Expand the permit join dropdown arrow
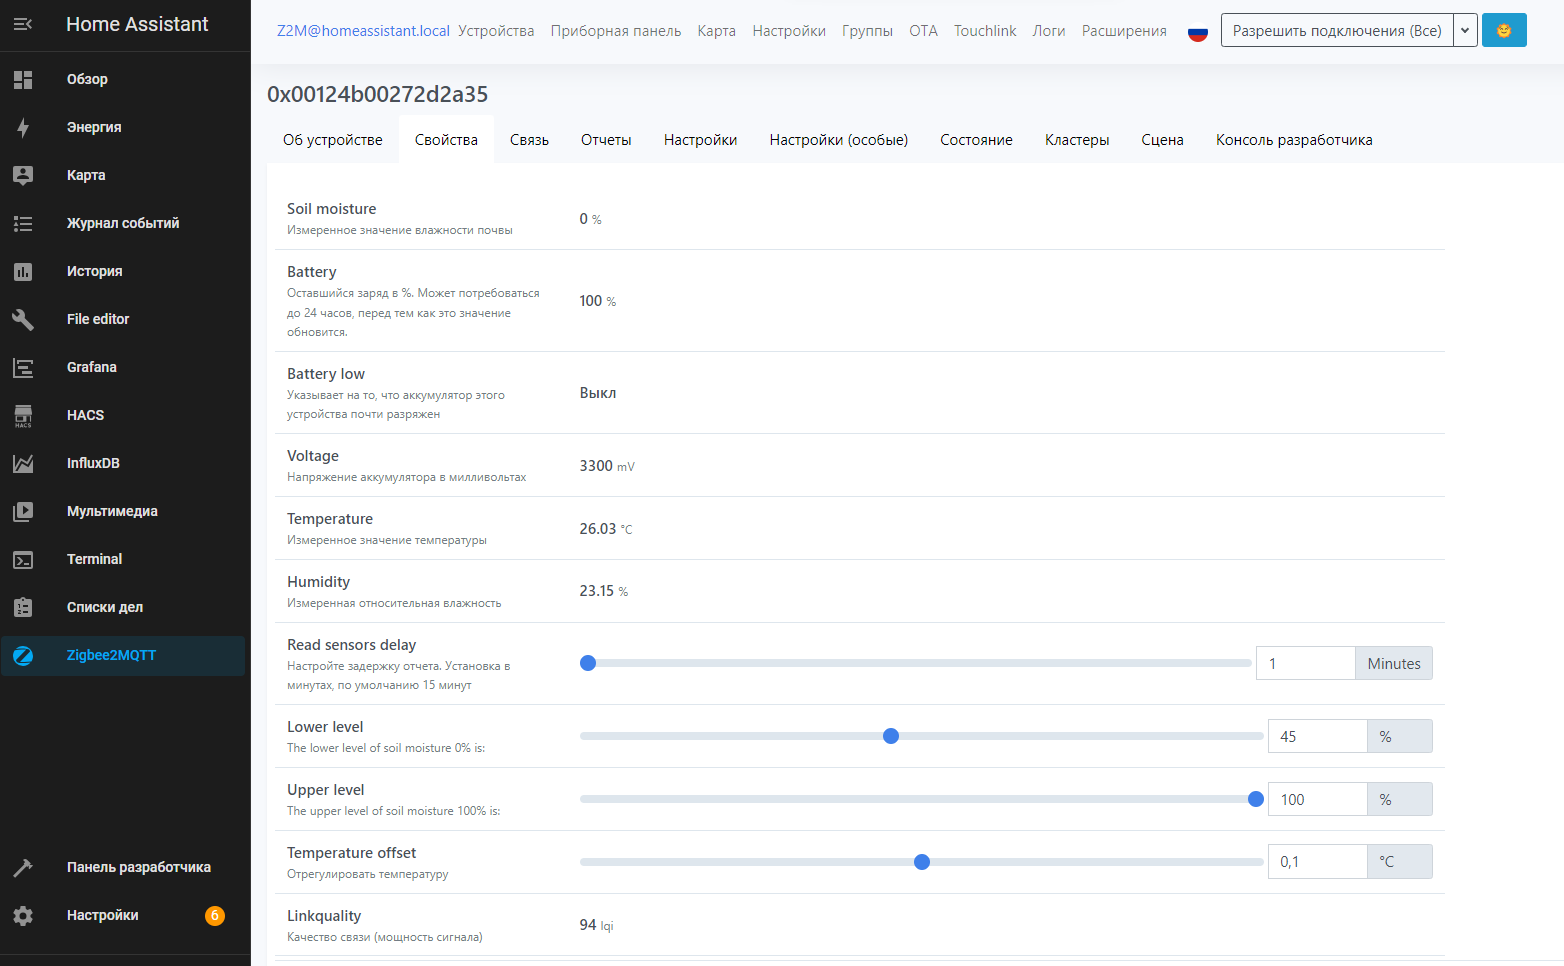This screenshot has width=1564, height=966. coord(1465,31)
